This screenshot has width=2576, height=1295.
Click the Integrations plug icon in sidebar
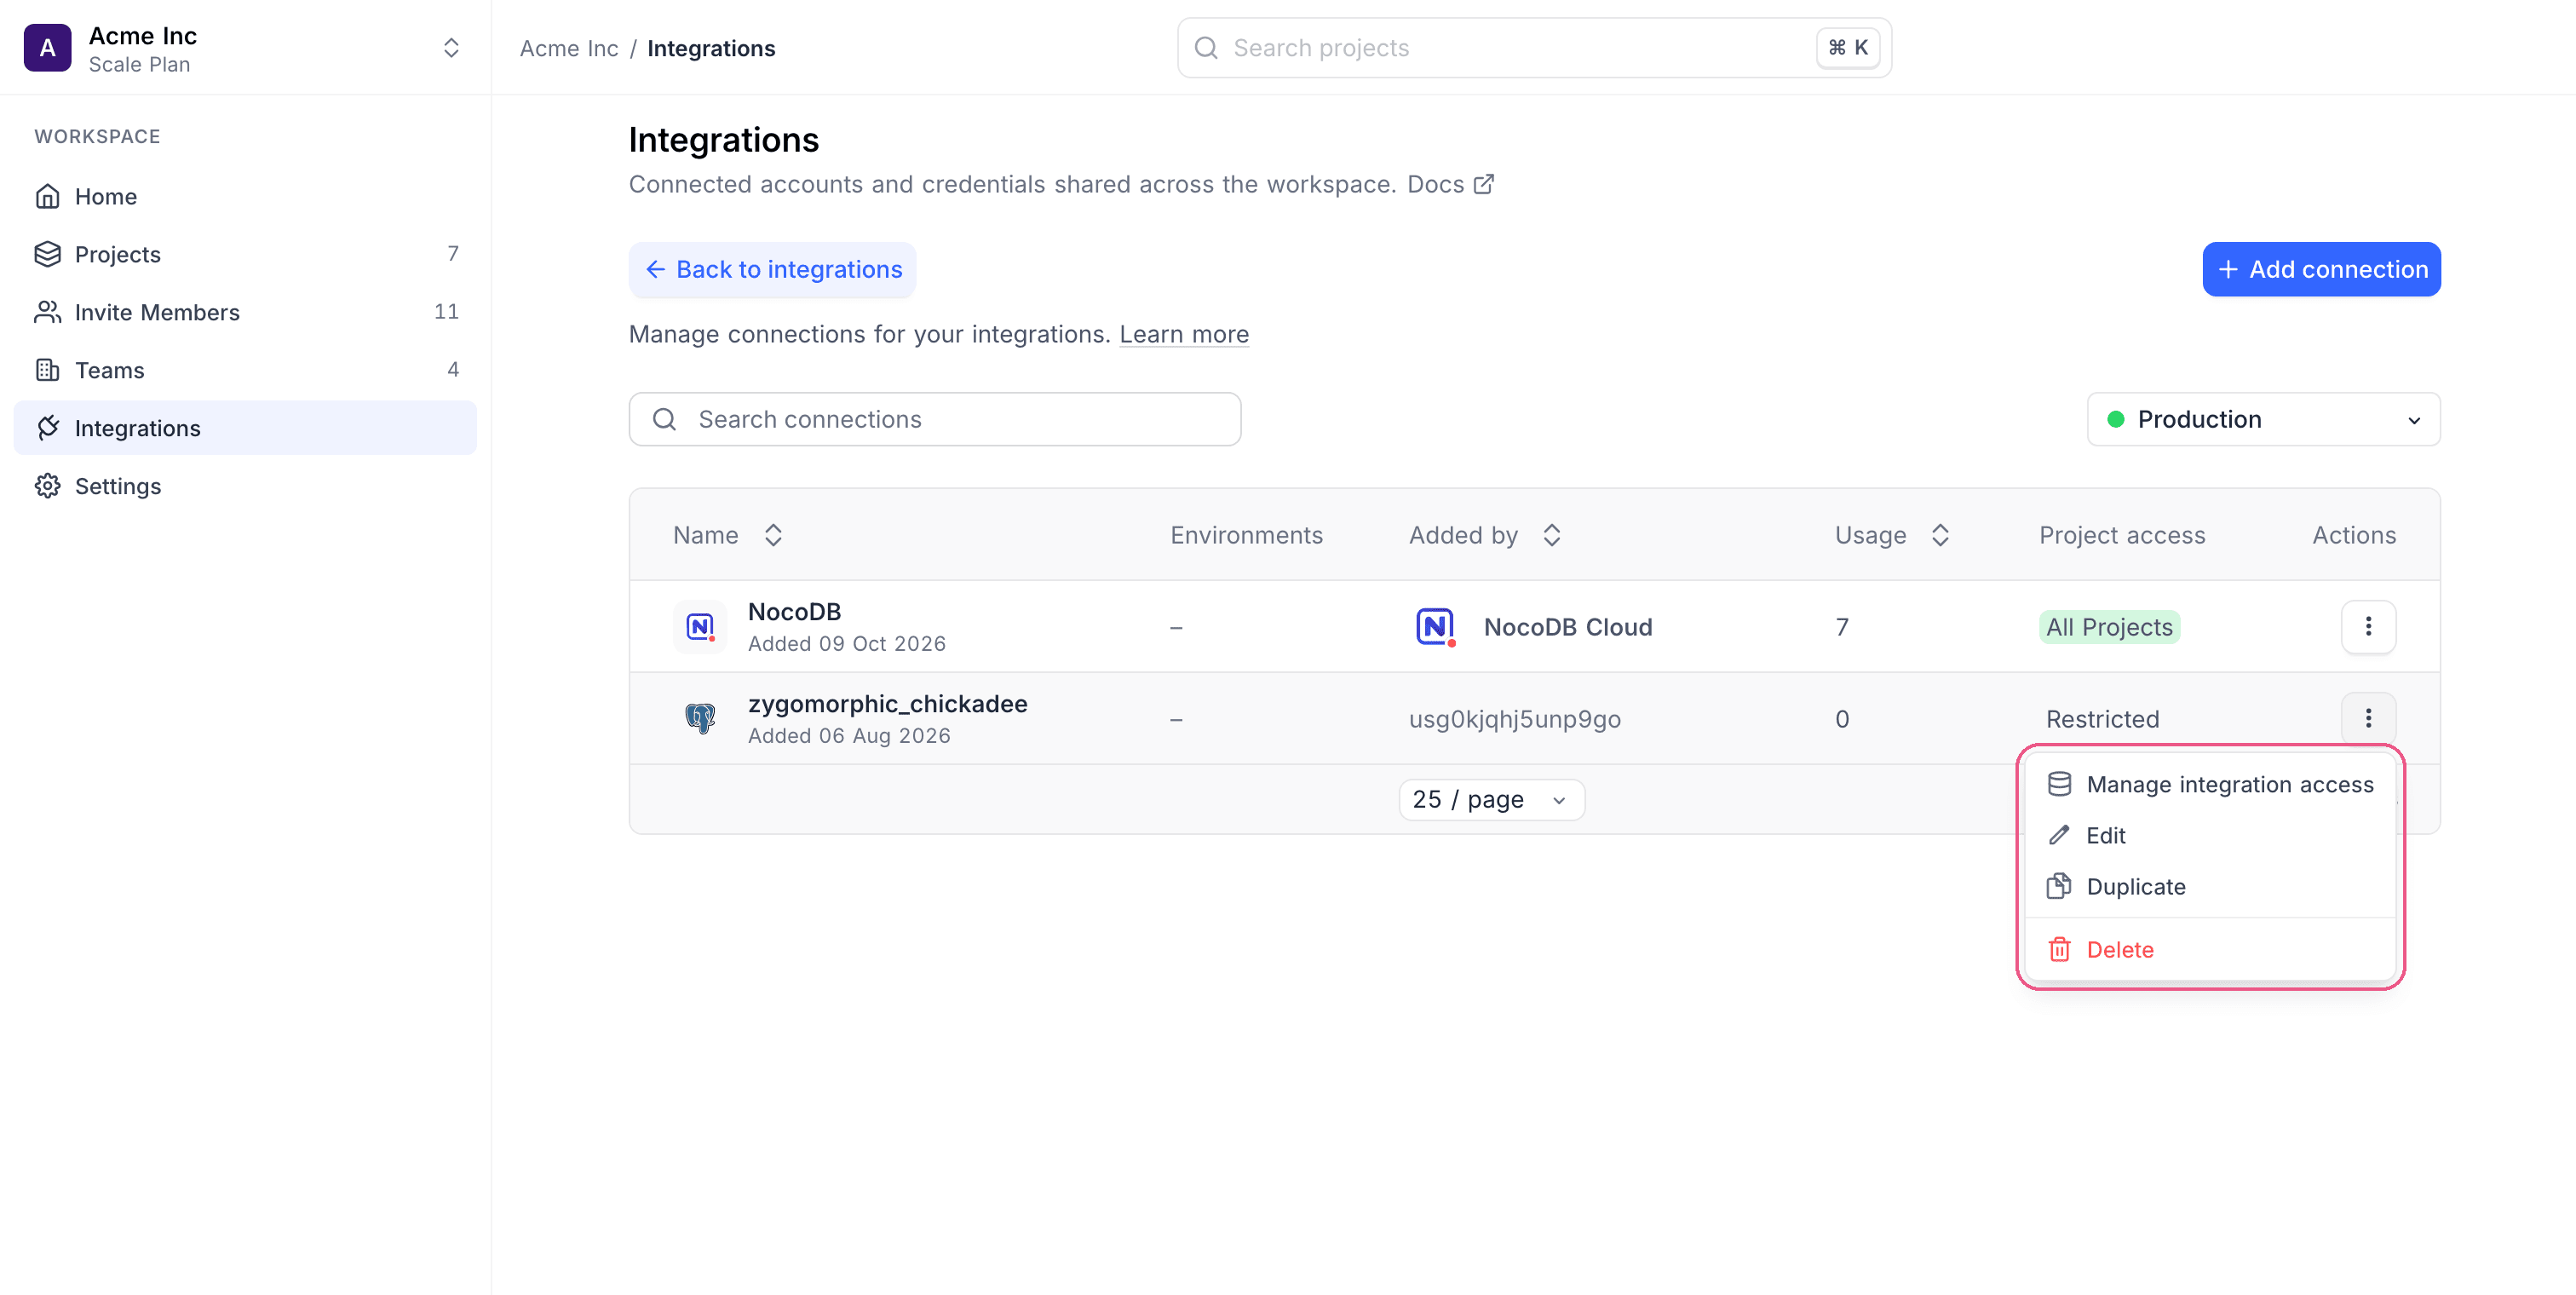(48, 428)
